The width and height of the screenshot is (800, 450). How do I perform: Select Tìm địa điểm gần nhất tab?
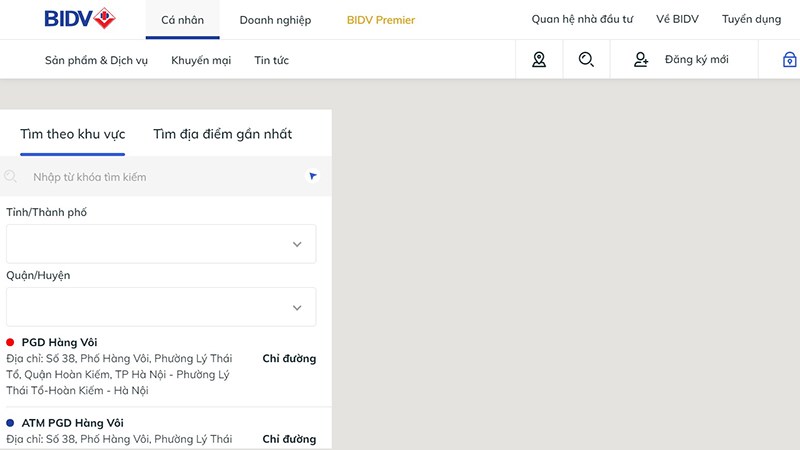pos(222,134)
